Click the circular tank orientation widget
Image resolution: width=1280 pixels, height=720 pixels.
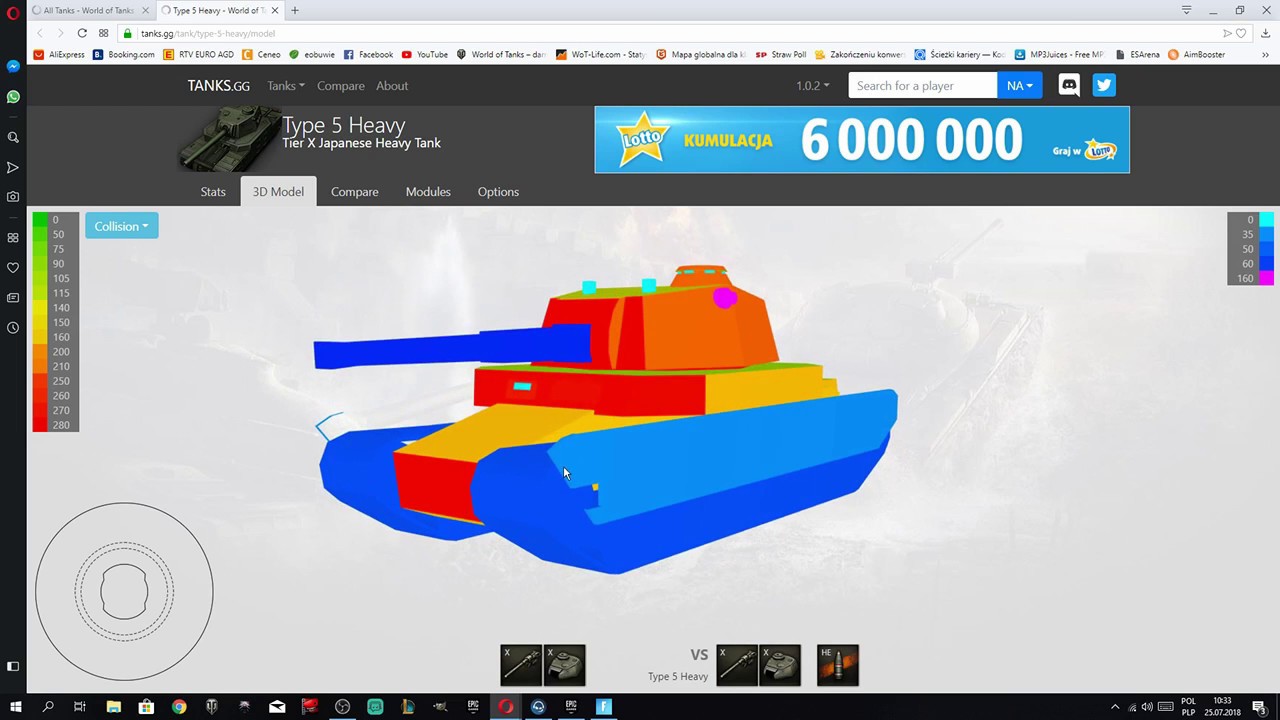tap(124, 592)
